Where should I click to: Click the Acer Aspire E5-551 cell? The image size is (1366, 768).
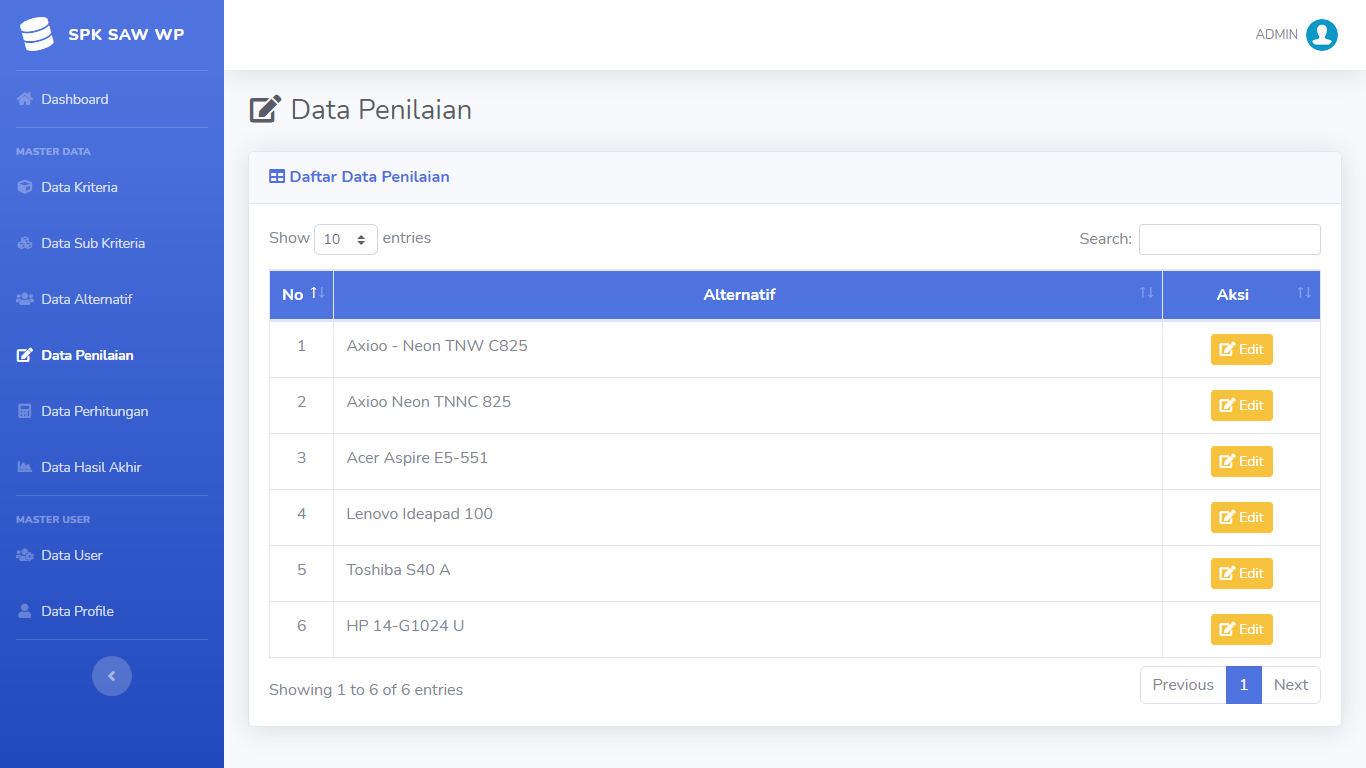point(747,461)
